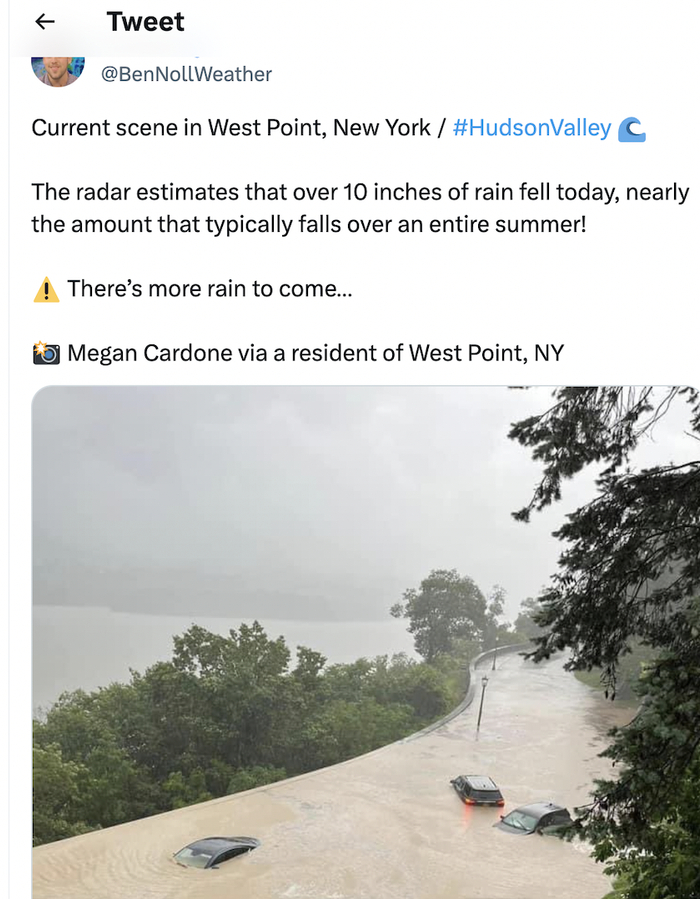Open the tweet author's profile avatar
700x899 pixels.
pyautogui.click(x=58, y=68)
